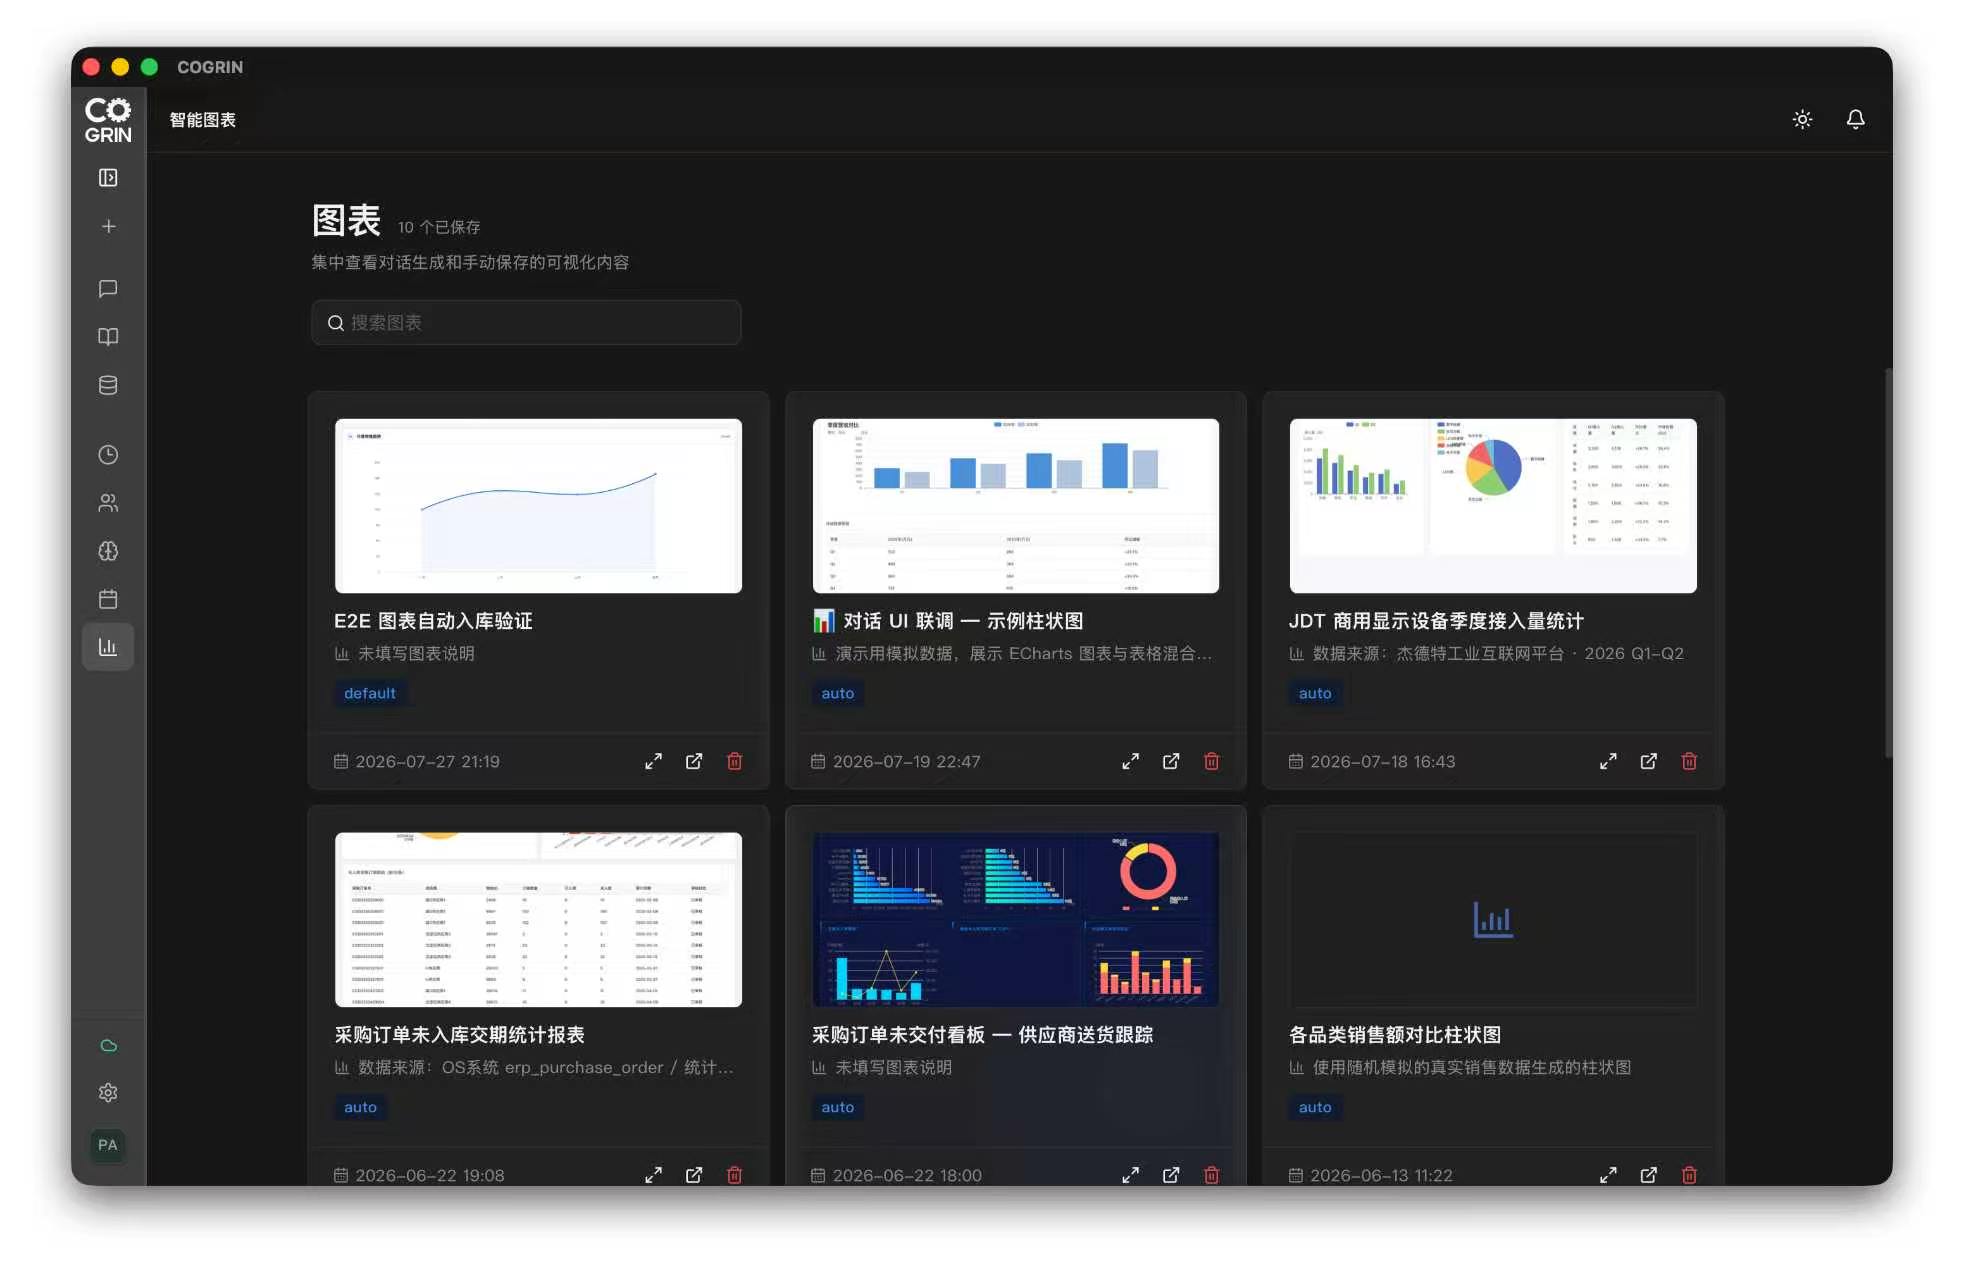Click 'auto' tag on 采购订单未交付看板 card

[x=837, y=1108]
